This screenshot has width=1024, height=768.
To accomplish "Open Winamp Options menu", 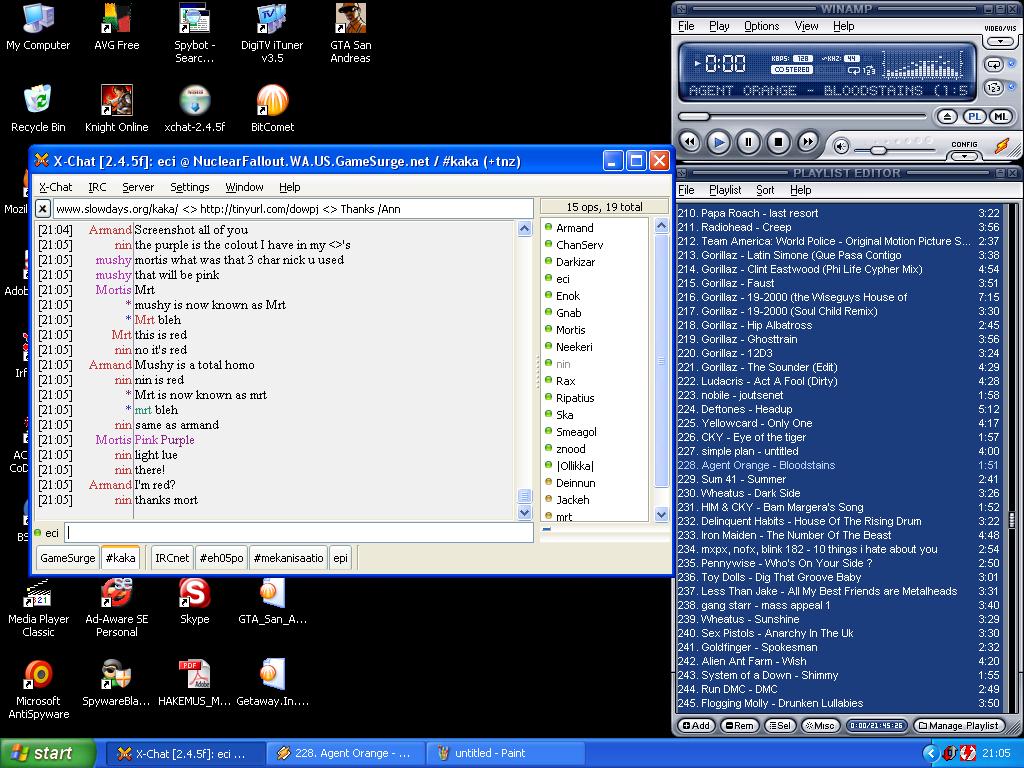I will coord(761,26).
